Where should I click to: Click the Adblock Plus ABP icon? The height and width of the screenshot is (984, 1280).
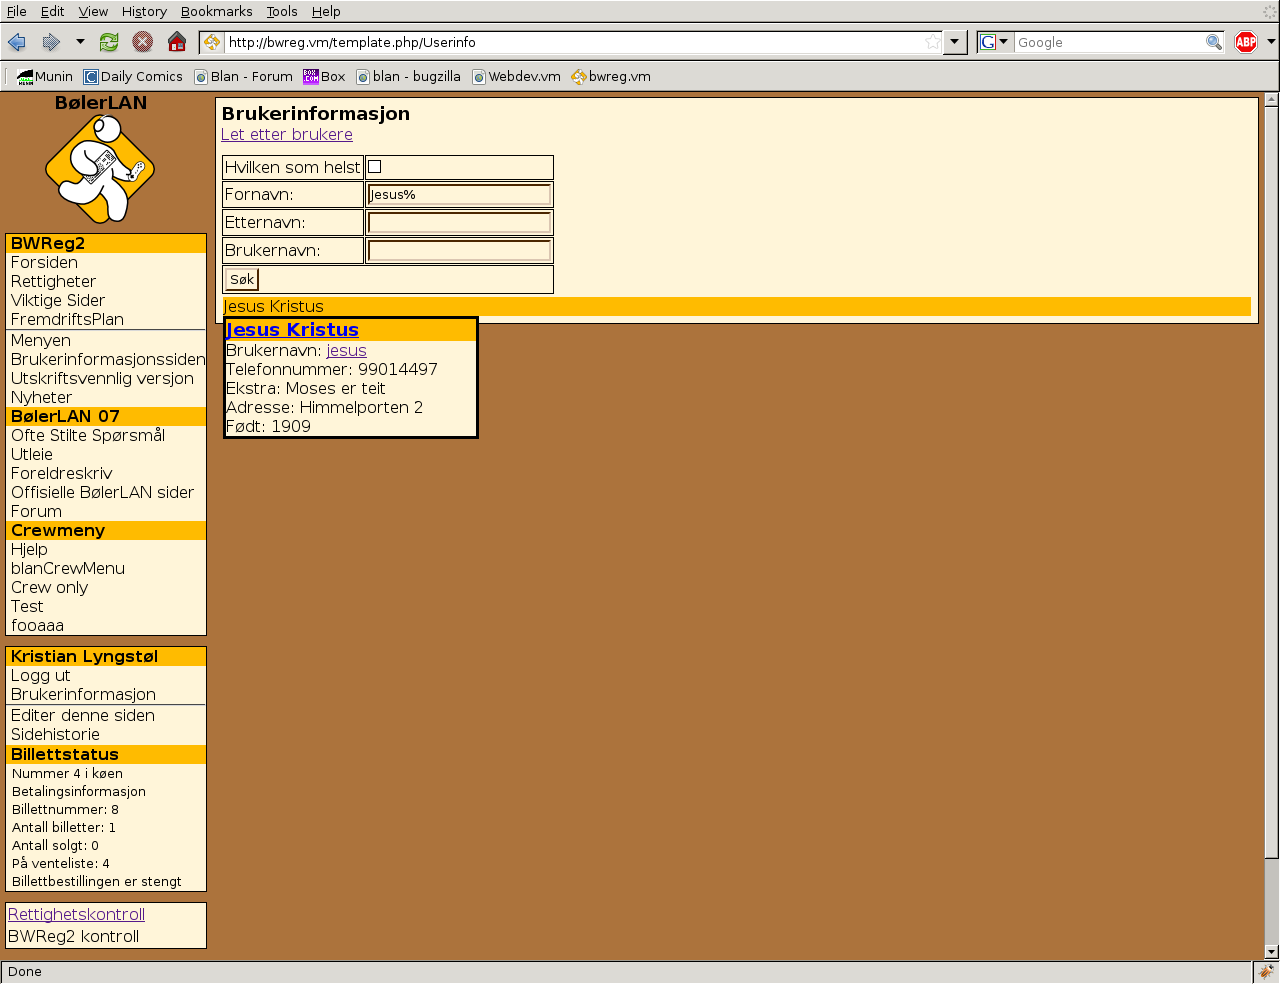[1245, 42]
